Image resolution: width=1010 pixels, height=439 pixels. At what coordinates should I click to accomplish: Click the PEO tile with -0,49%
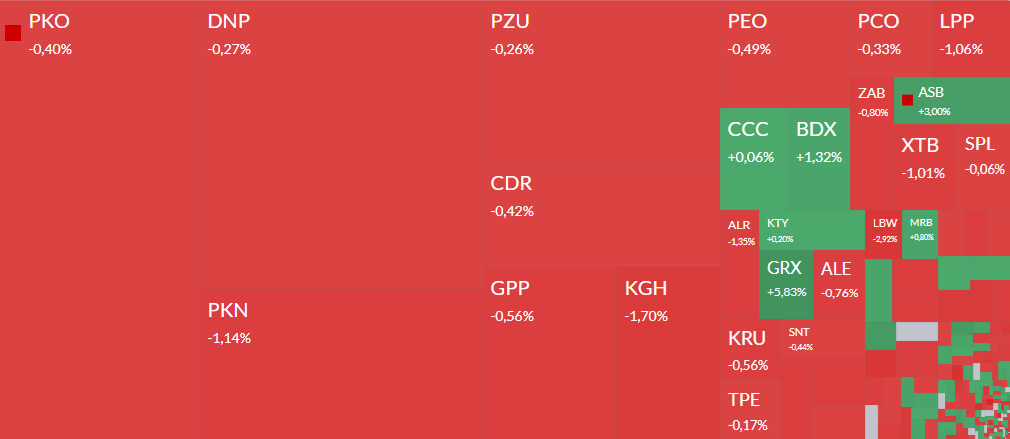tap(785, 55)
